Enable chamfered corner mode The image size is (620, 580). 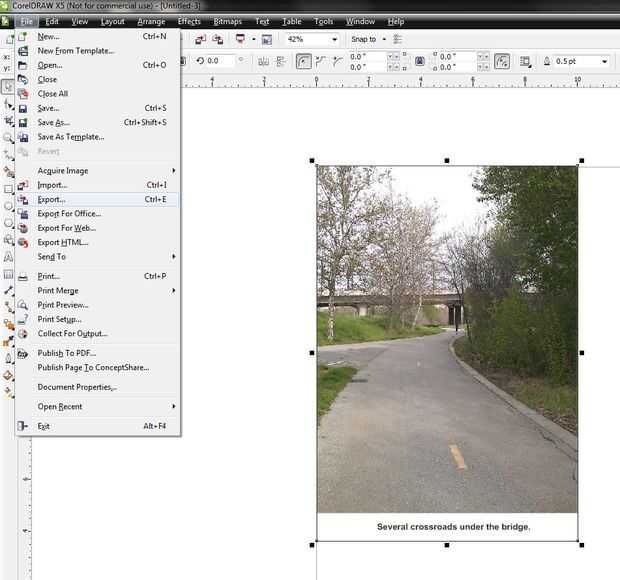point(337,61)
